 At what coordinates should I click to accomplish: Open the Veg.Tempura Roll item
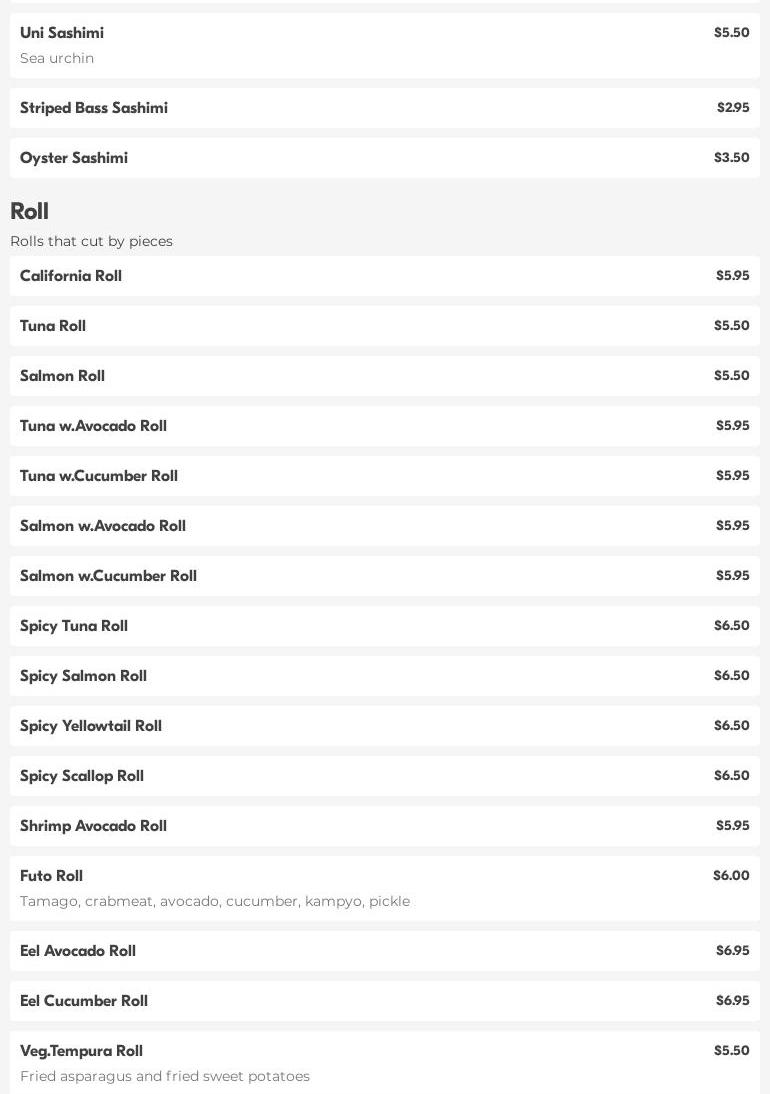click(384, 1062)
